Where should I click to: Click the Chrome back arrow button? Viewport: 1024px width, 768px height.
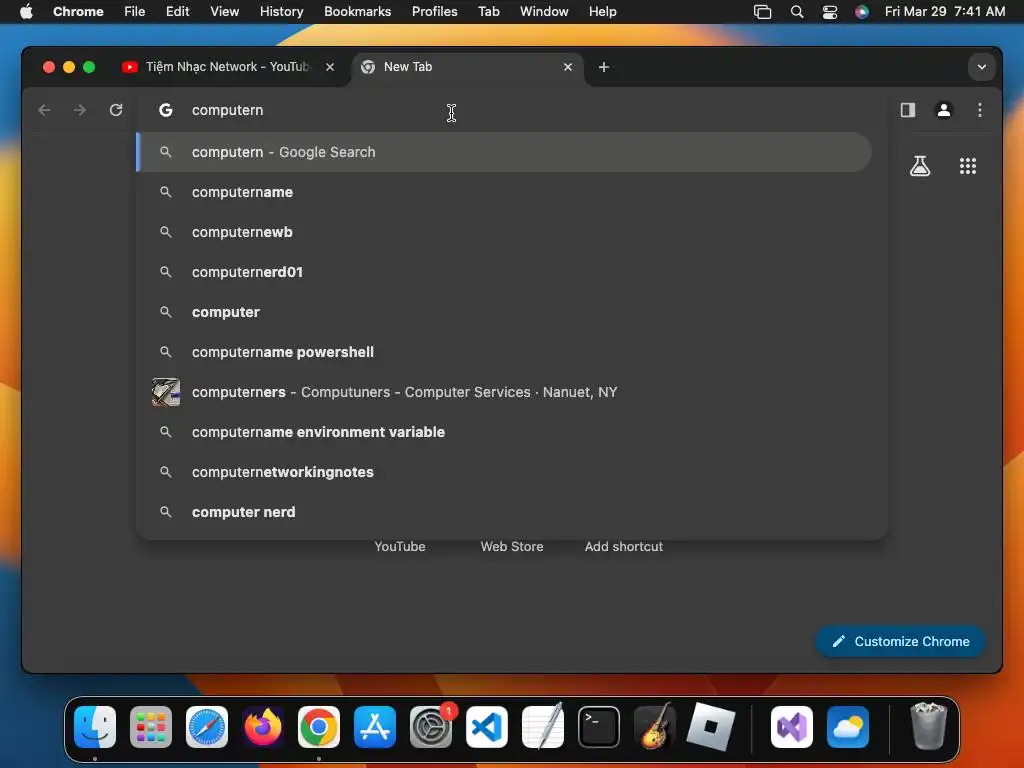point(44,110)
